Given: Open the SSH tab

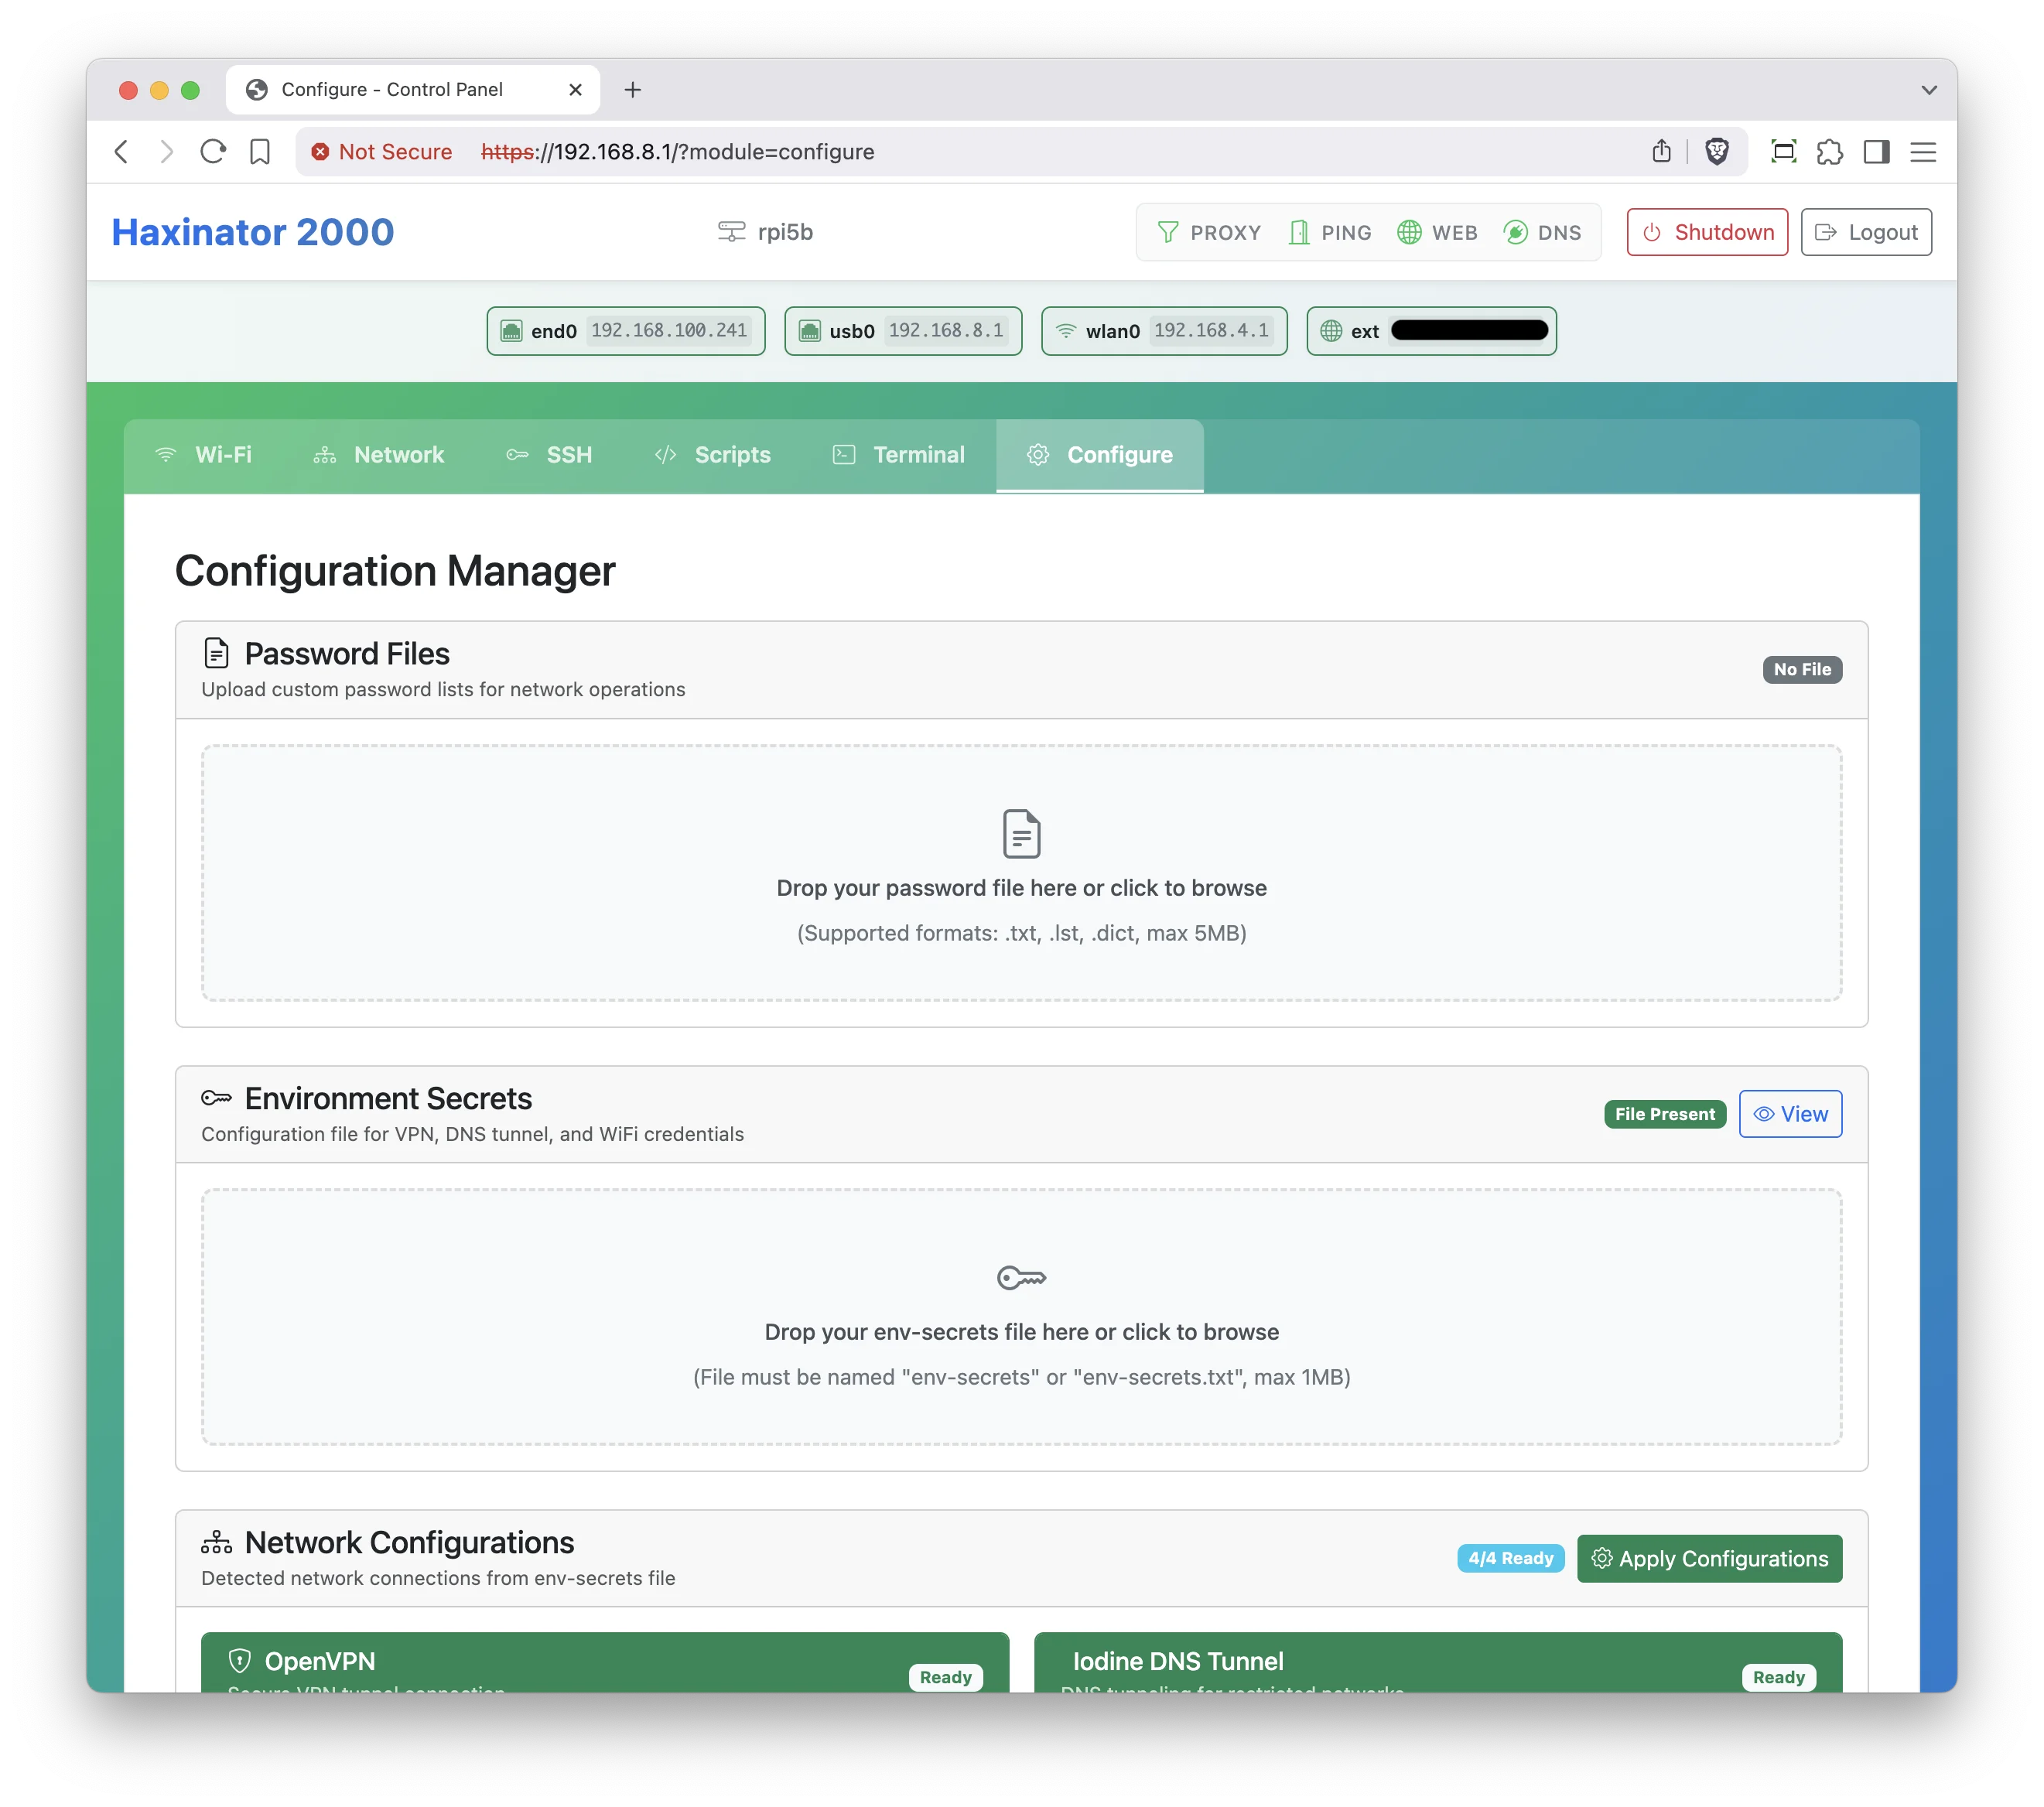Looking at the screenshot, I should [x=549, y=455].
